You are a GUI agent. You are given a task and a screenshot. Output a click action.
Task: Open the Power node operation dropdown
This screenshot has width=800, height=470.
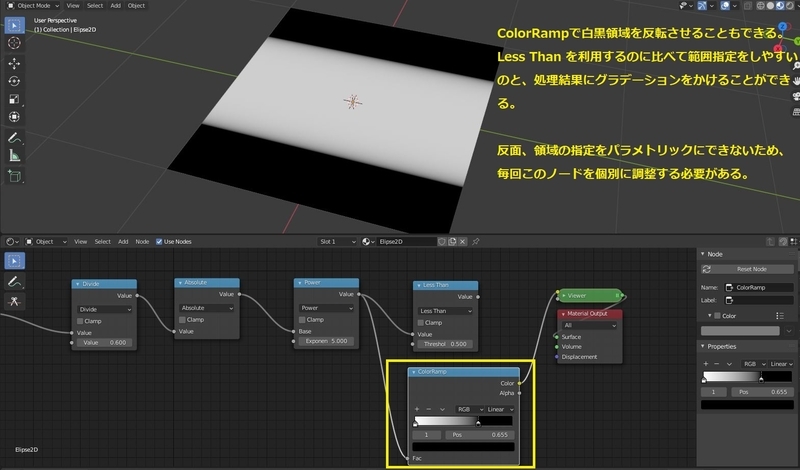pos(326,308)
